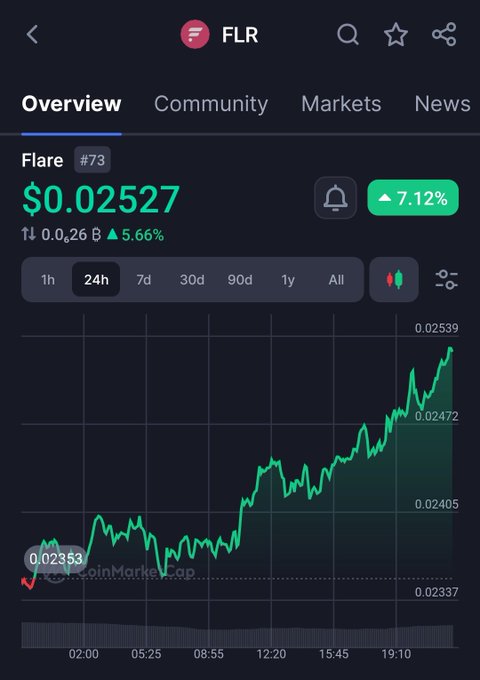Select the 1y chart range
This screenshot has height=680, width=480.
288,280
